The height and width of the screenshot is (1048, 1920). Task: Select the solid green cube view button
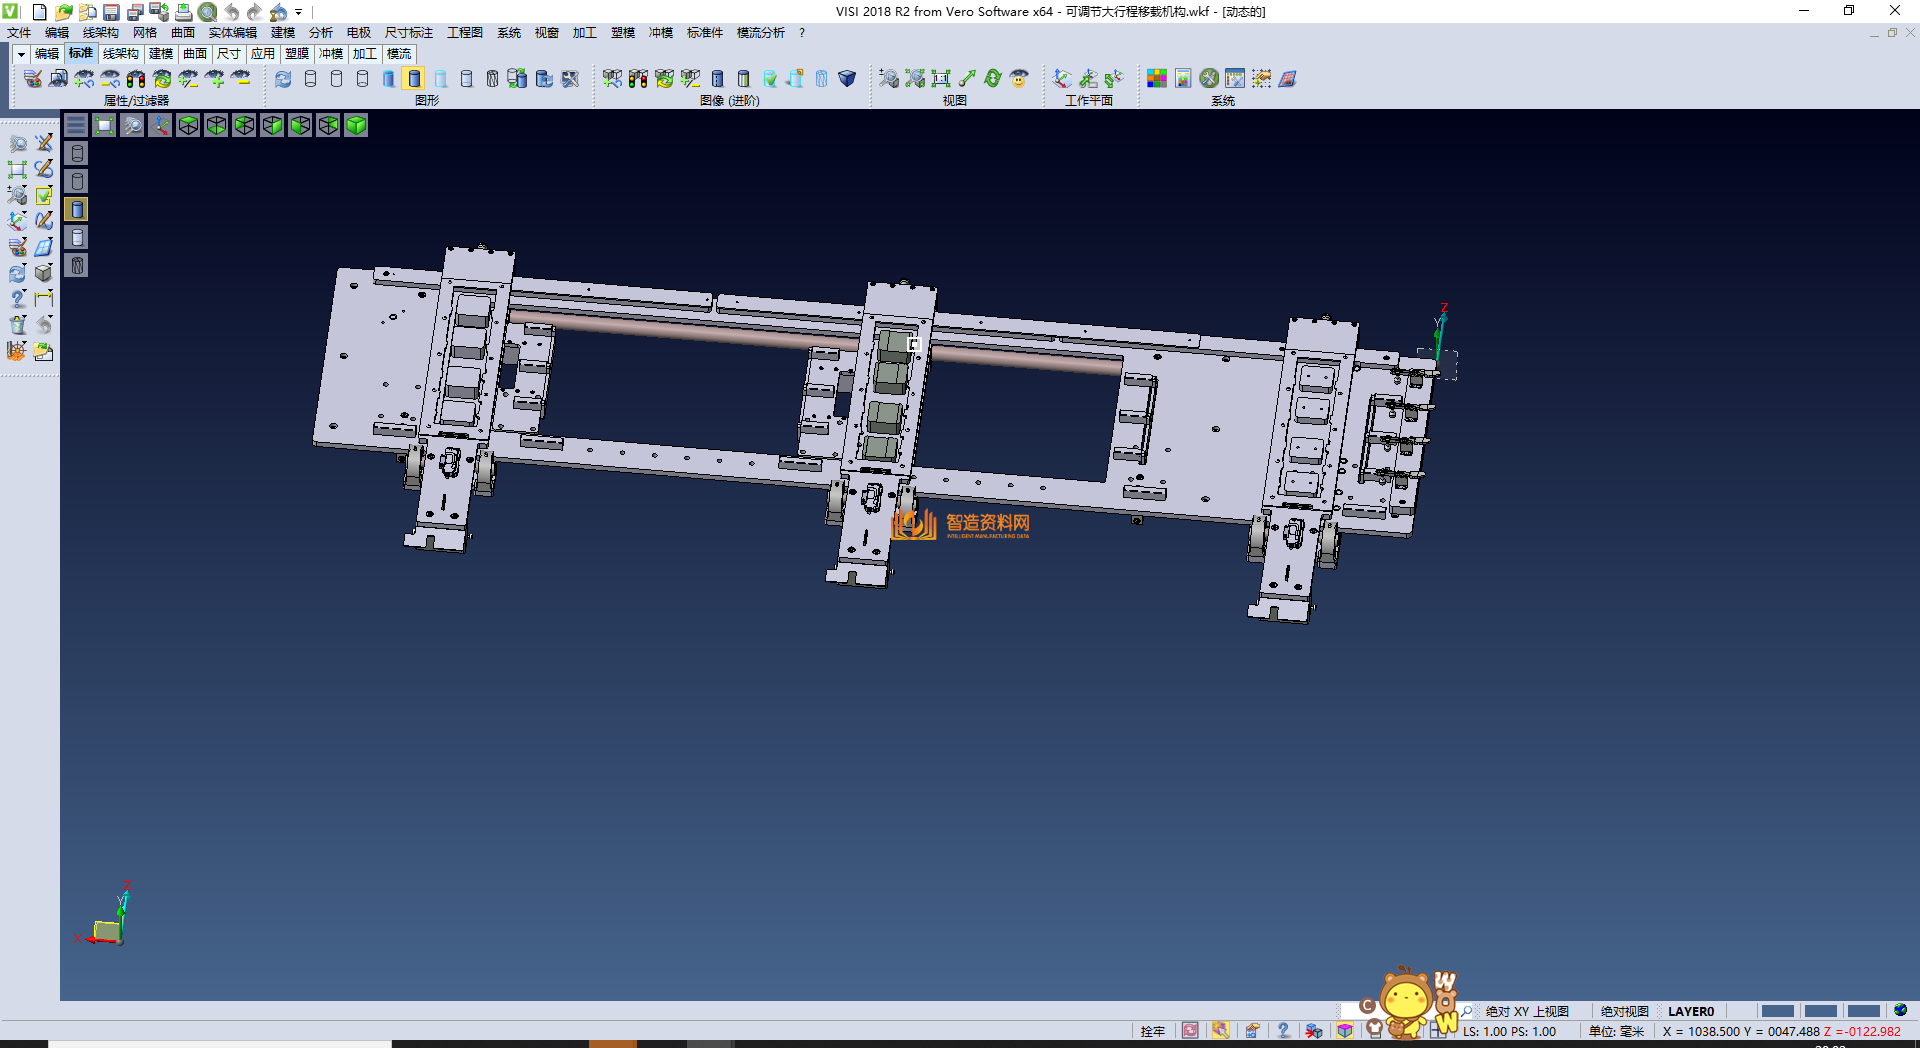click(356, 125)
